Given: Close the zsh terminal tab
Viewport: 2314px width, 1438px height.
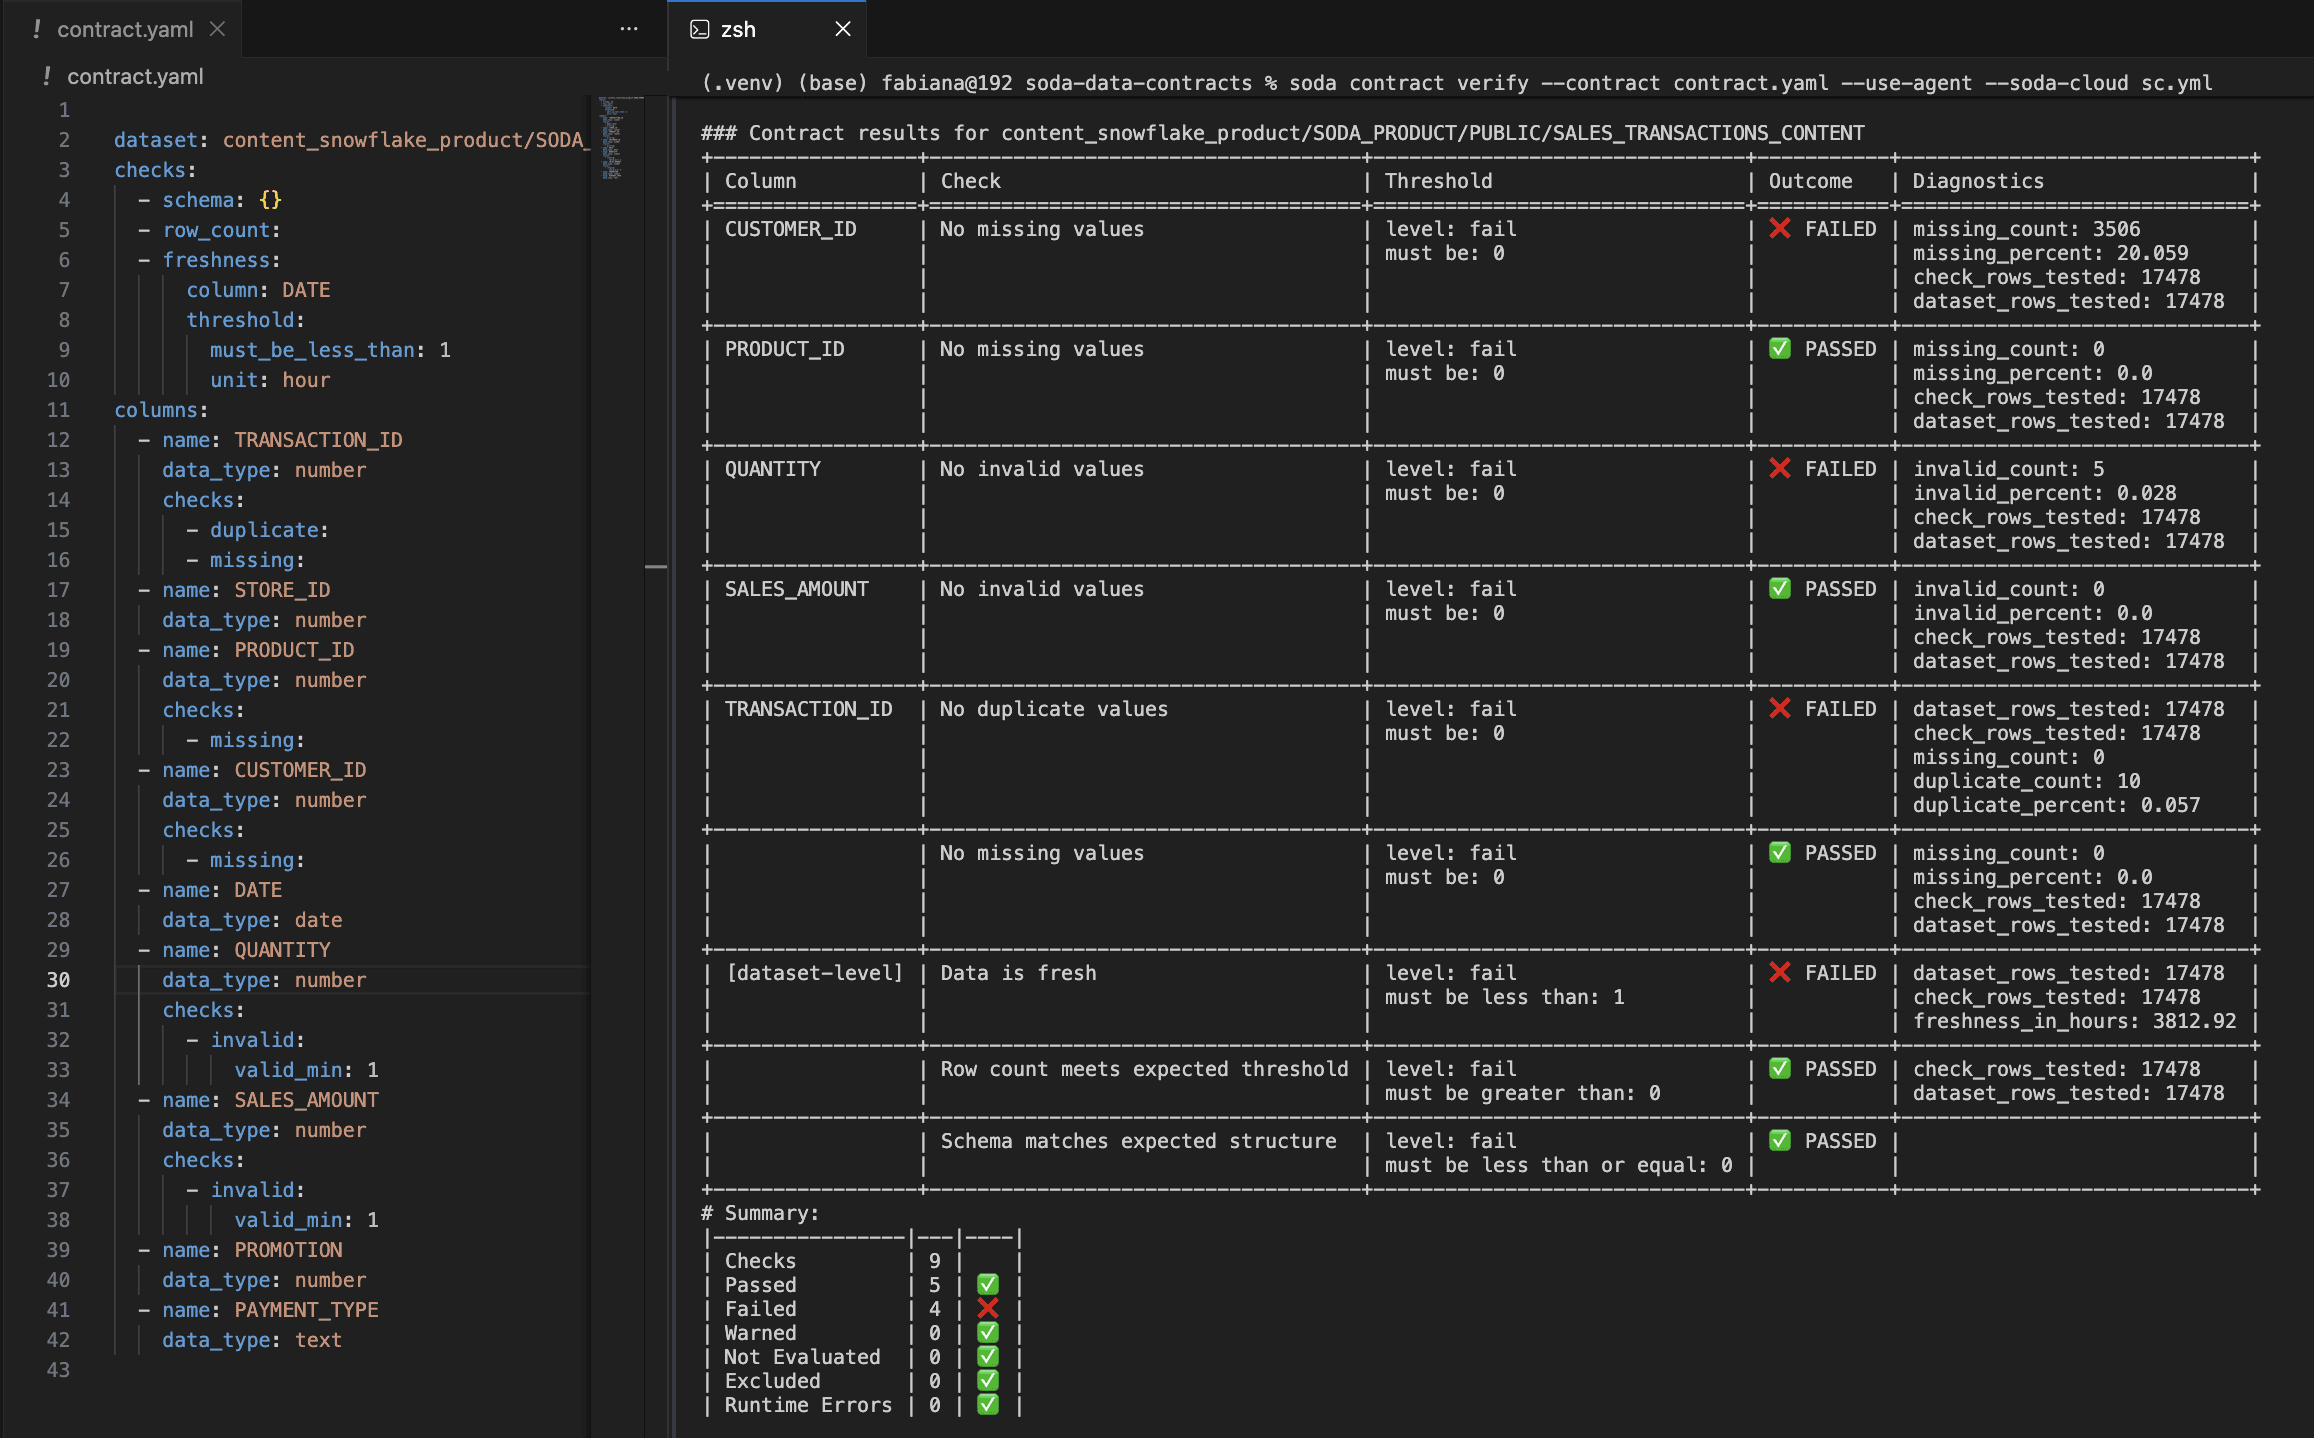Looking at the screenshot, I should (842, 29).
